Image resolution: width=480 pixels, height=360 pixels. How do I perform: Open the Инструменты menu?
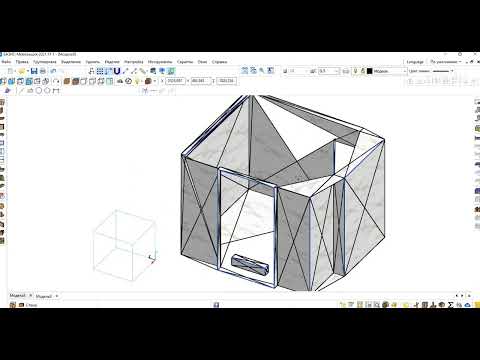tap(160, 62)
